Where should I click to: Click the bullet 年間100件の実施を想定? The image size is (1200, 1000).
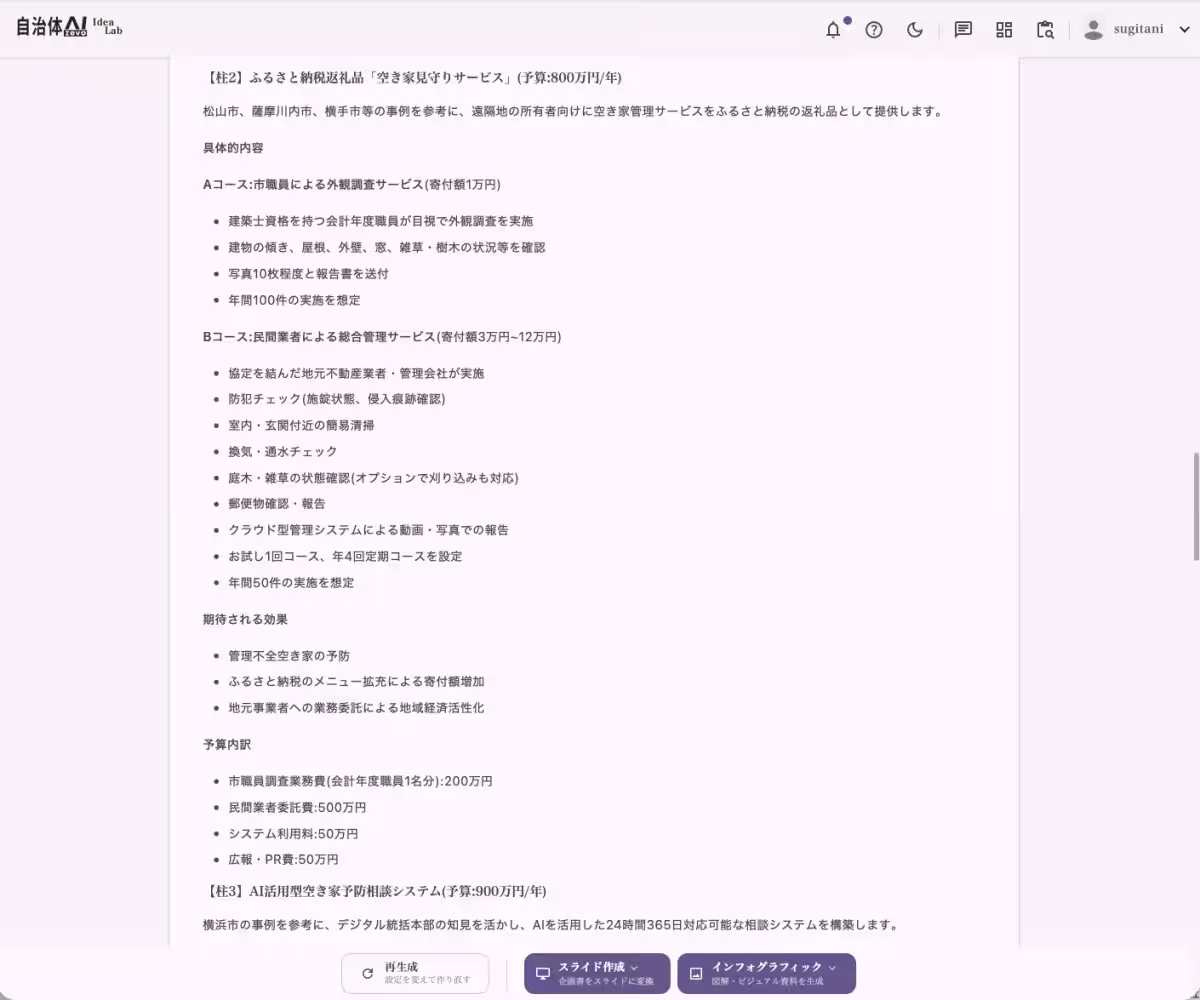(x=294, y=300)
